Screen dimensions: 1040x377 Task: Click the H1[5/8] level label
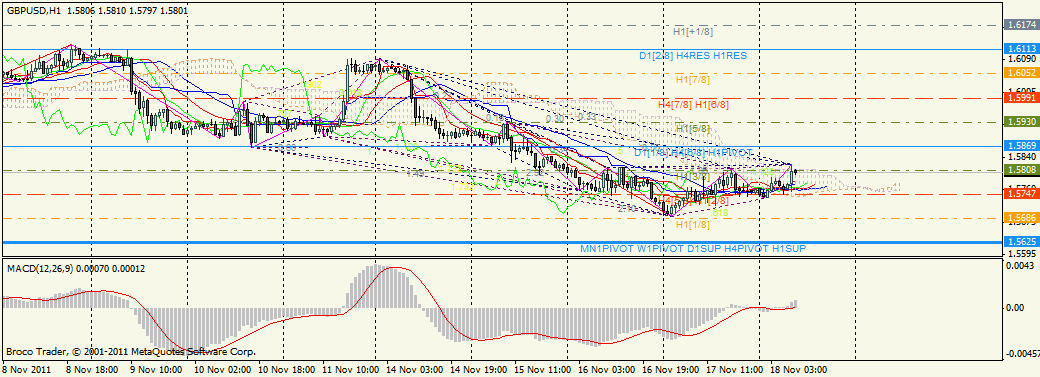coord(693,128)
